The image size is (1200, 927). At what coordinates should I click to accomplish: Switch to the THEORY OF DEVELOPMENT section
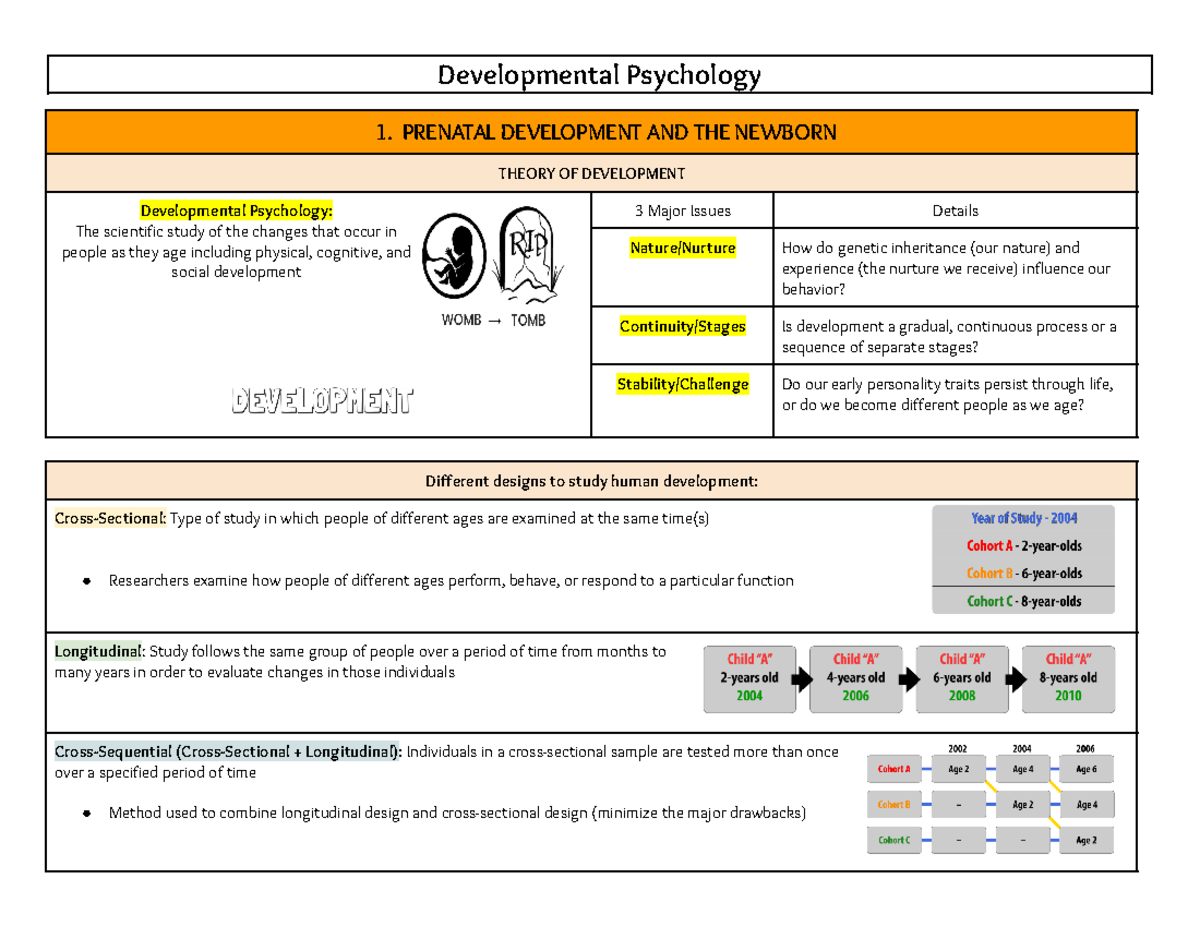592,172
